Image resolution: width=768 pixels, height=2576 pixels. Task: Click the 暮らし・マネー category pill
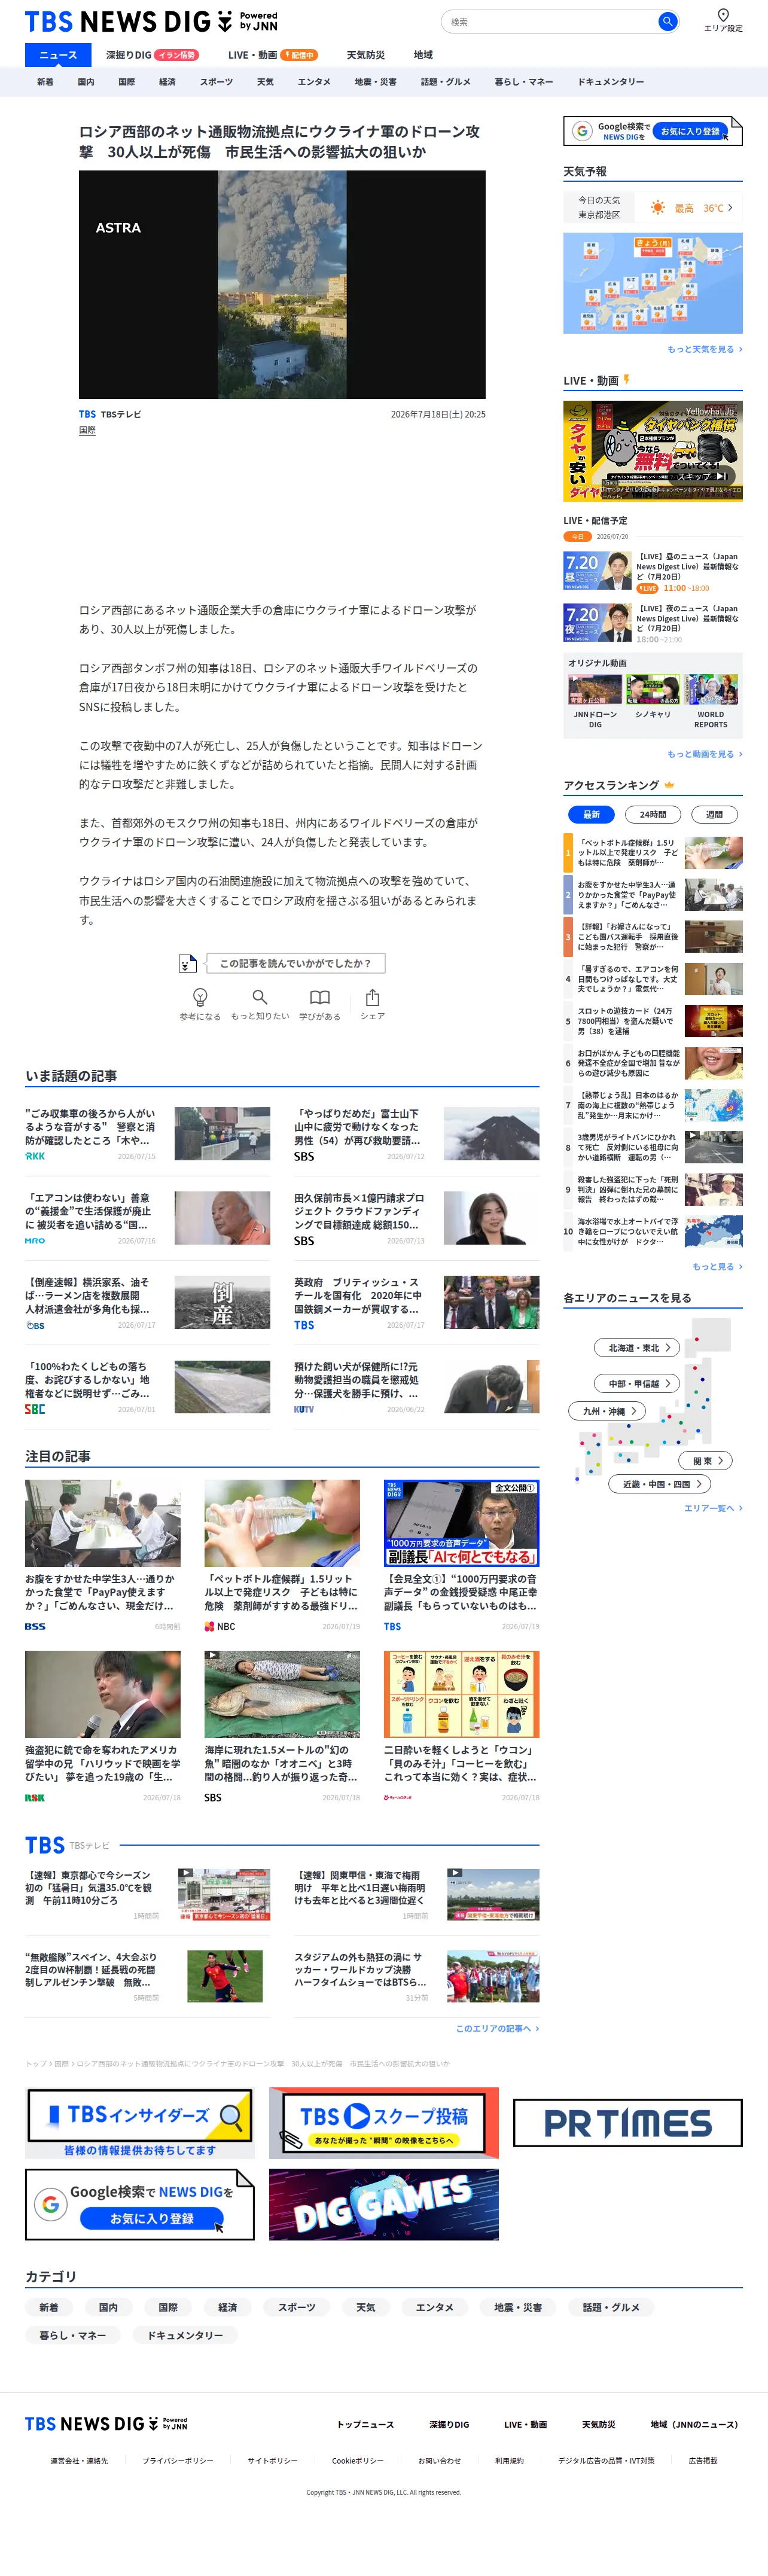coord(73,2335)
